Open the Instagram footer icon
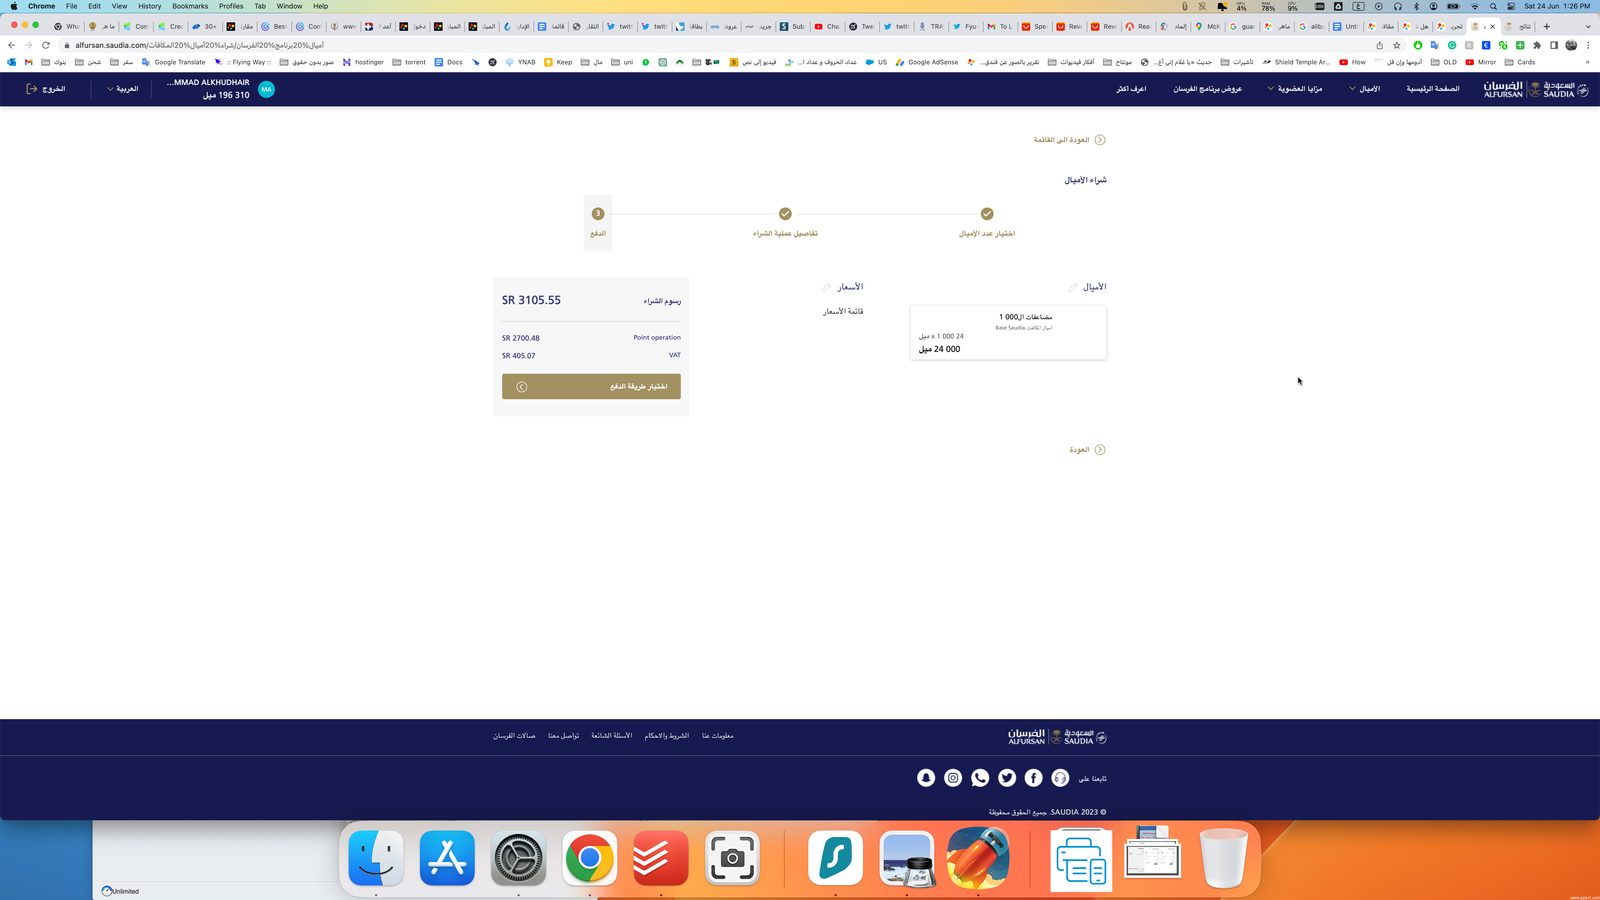The image size is (1600, 900). (x=953, y=778)
